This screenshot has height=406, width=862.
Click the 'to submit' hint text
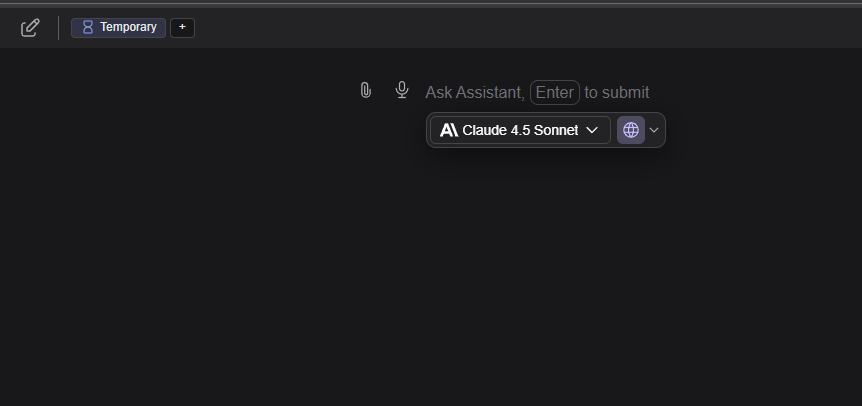(x=617, y=93)
